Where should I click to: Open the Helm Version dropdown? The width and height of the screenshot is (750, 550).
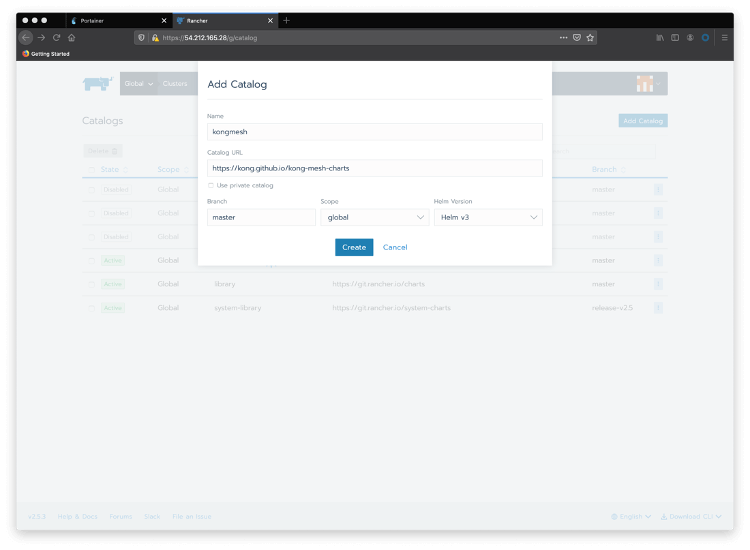pos(488,217)
